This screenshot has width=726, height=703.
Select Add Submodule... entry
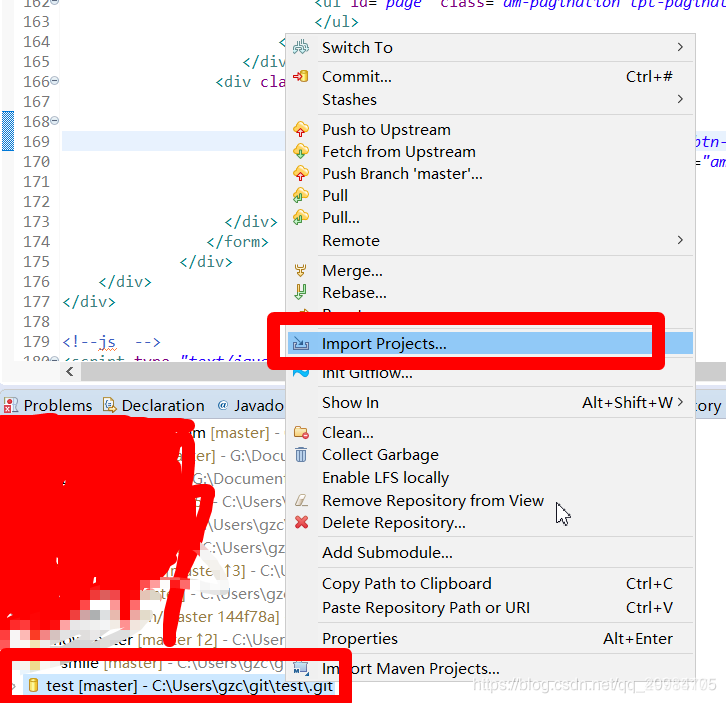click(x=490, y=552)
